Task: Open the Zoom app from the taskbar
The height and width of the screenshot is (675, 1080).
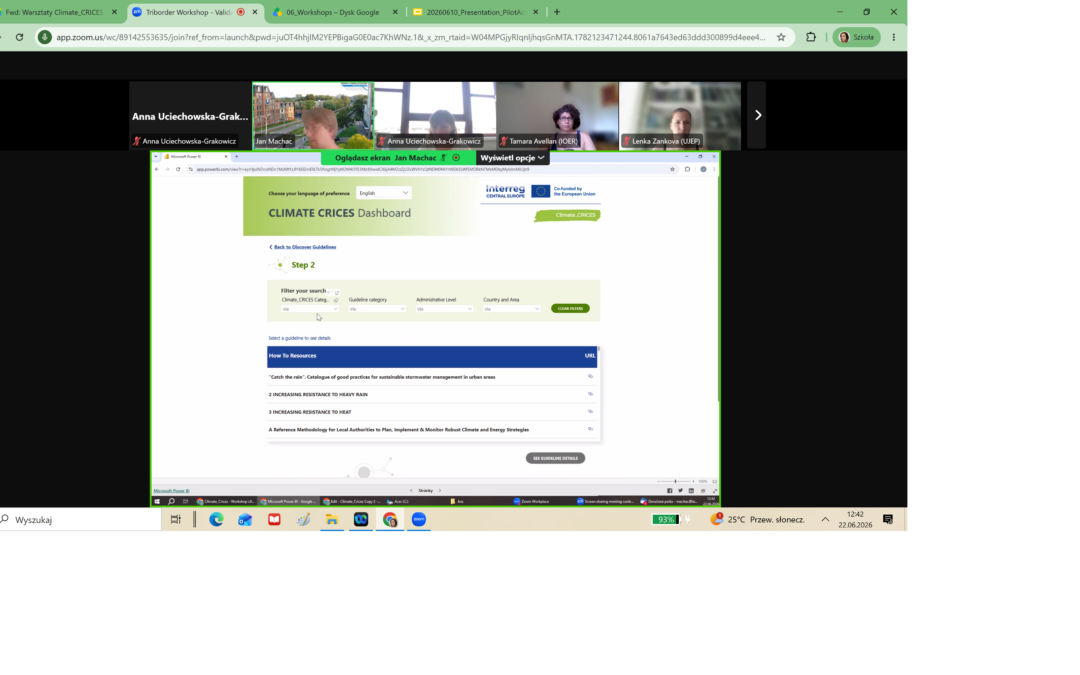Action: click(419, 520)
